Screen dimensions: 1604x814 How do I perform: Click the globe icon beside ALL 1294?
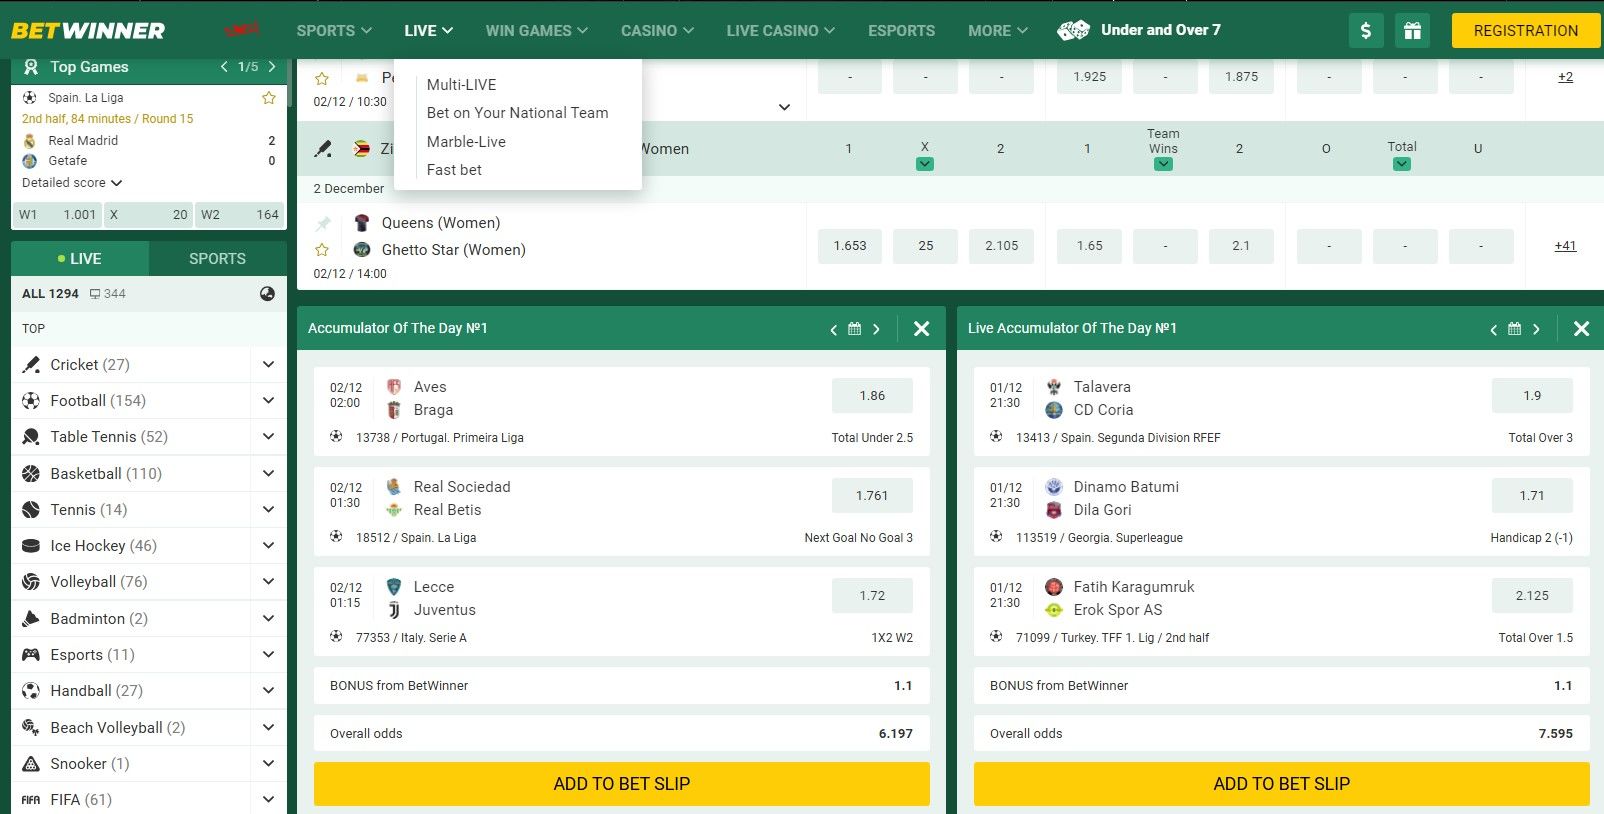(267, 294)
